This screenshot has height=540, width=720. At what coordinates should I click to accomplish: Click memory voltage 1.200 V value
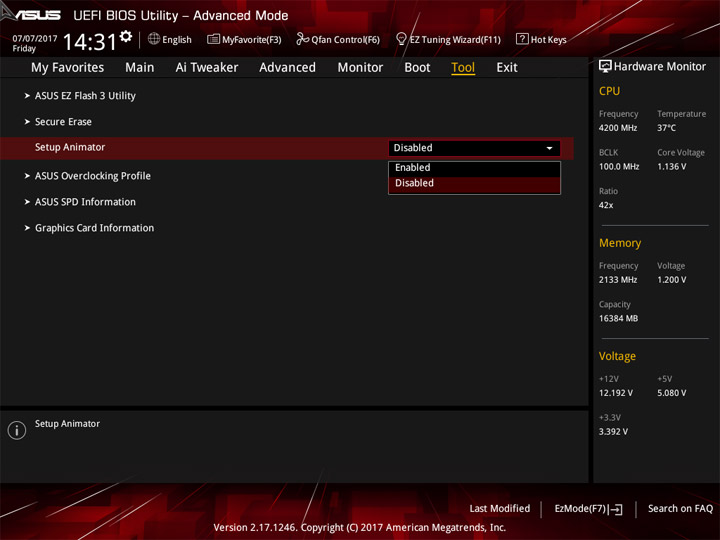pos(672,280)
